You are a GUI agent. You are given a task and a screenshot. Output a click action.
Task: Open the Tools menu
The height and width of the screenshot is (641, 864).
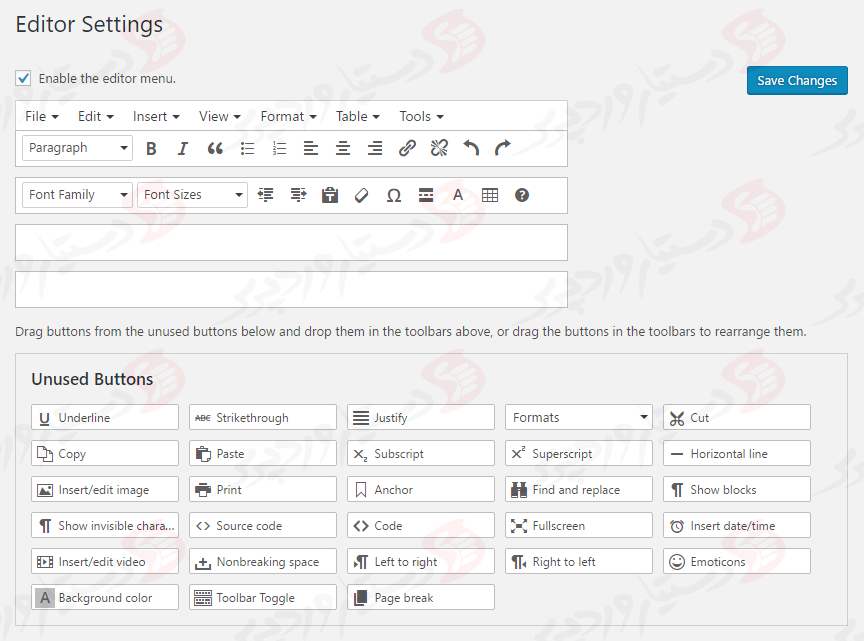point(421,116)
